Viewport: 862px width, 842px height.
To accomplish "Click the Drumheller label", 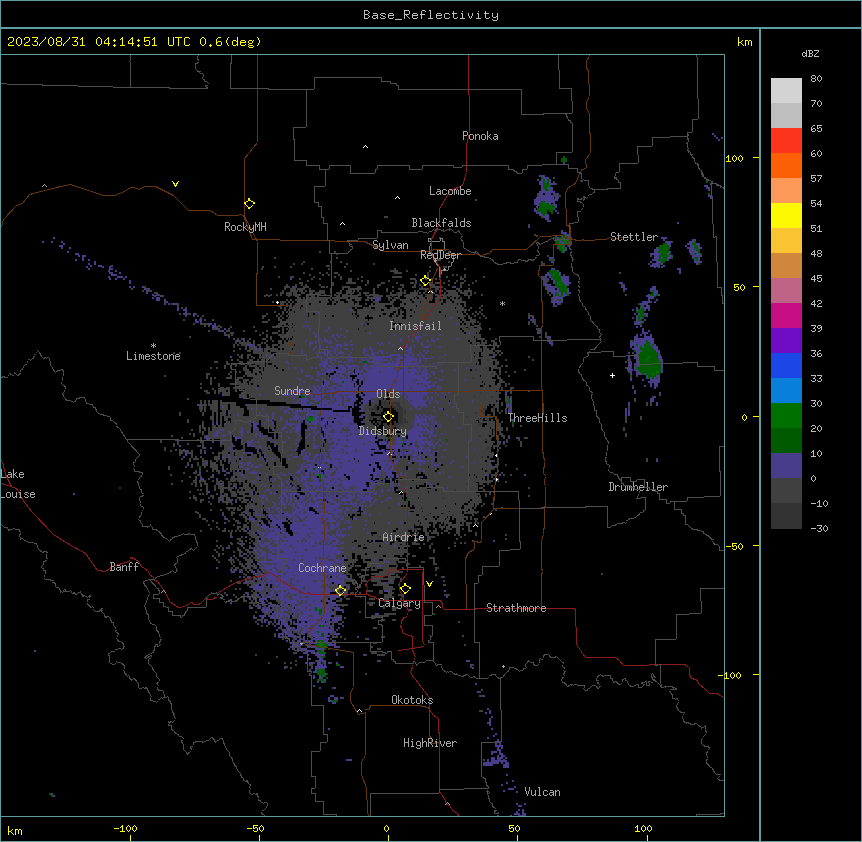I will point(638,487).
